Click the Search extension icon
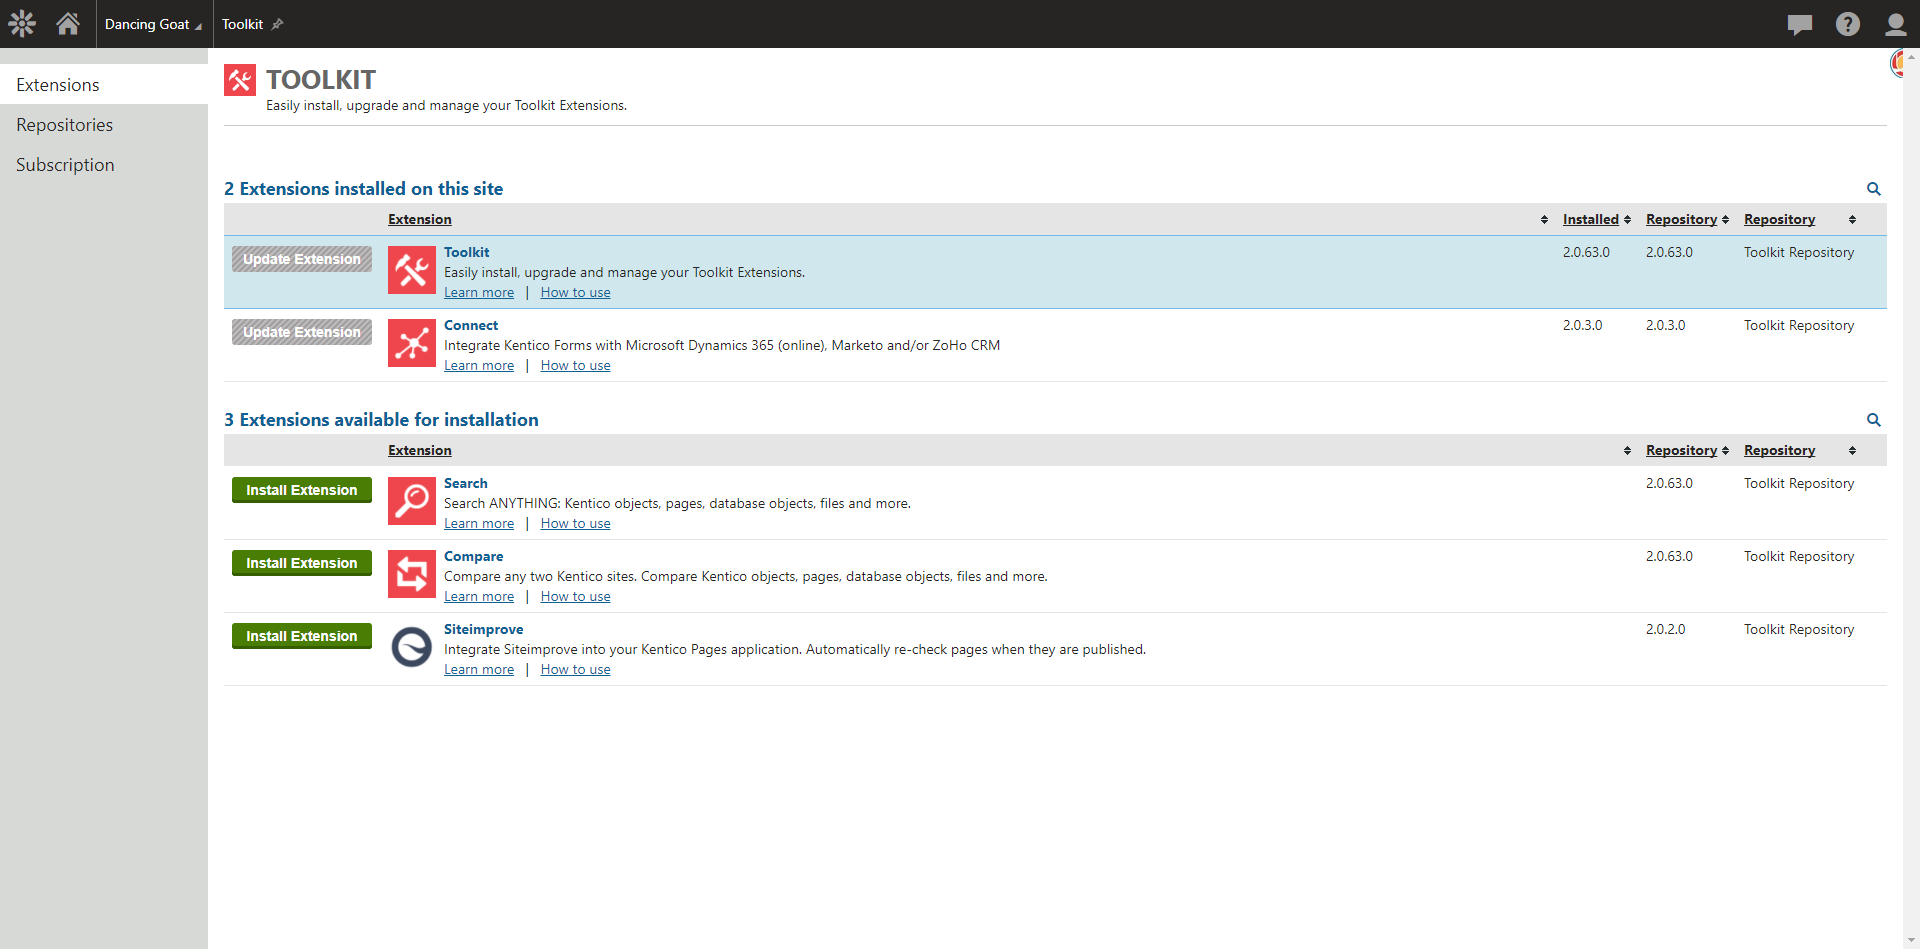The width and height of the screenshot is (1920, 949). click(x=412, y=501)
